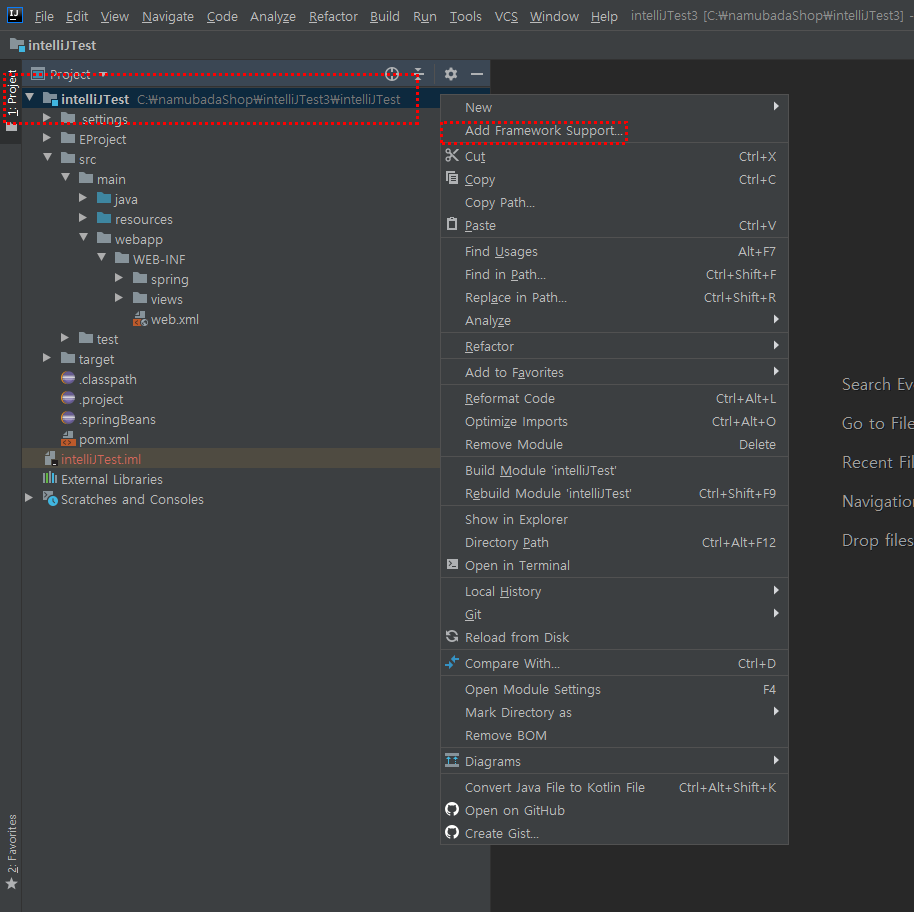Click the Paste clipboard icon
The height and width of the screenshot is (912, 914).
[452, 224]
